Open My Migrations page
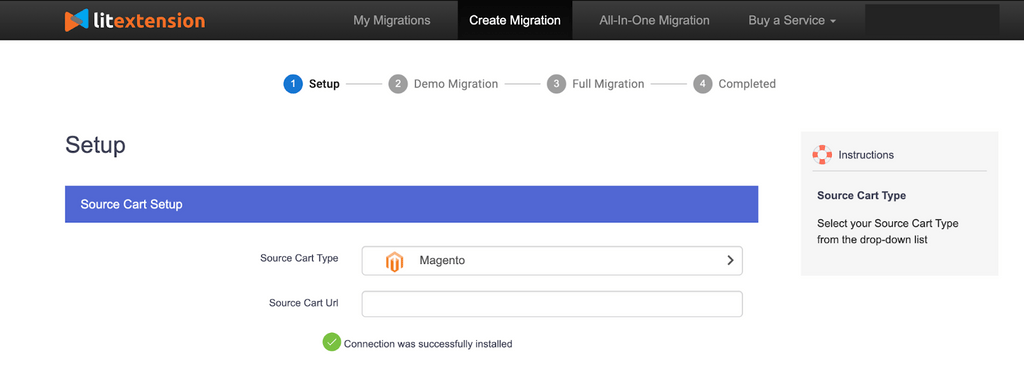 click(x=392, y=20)
